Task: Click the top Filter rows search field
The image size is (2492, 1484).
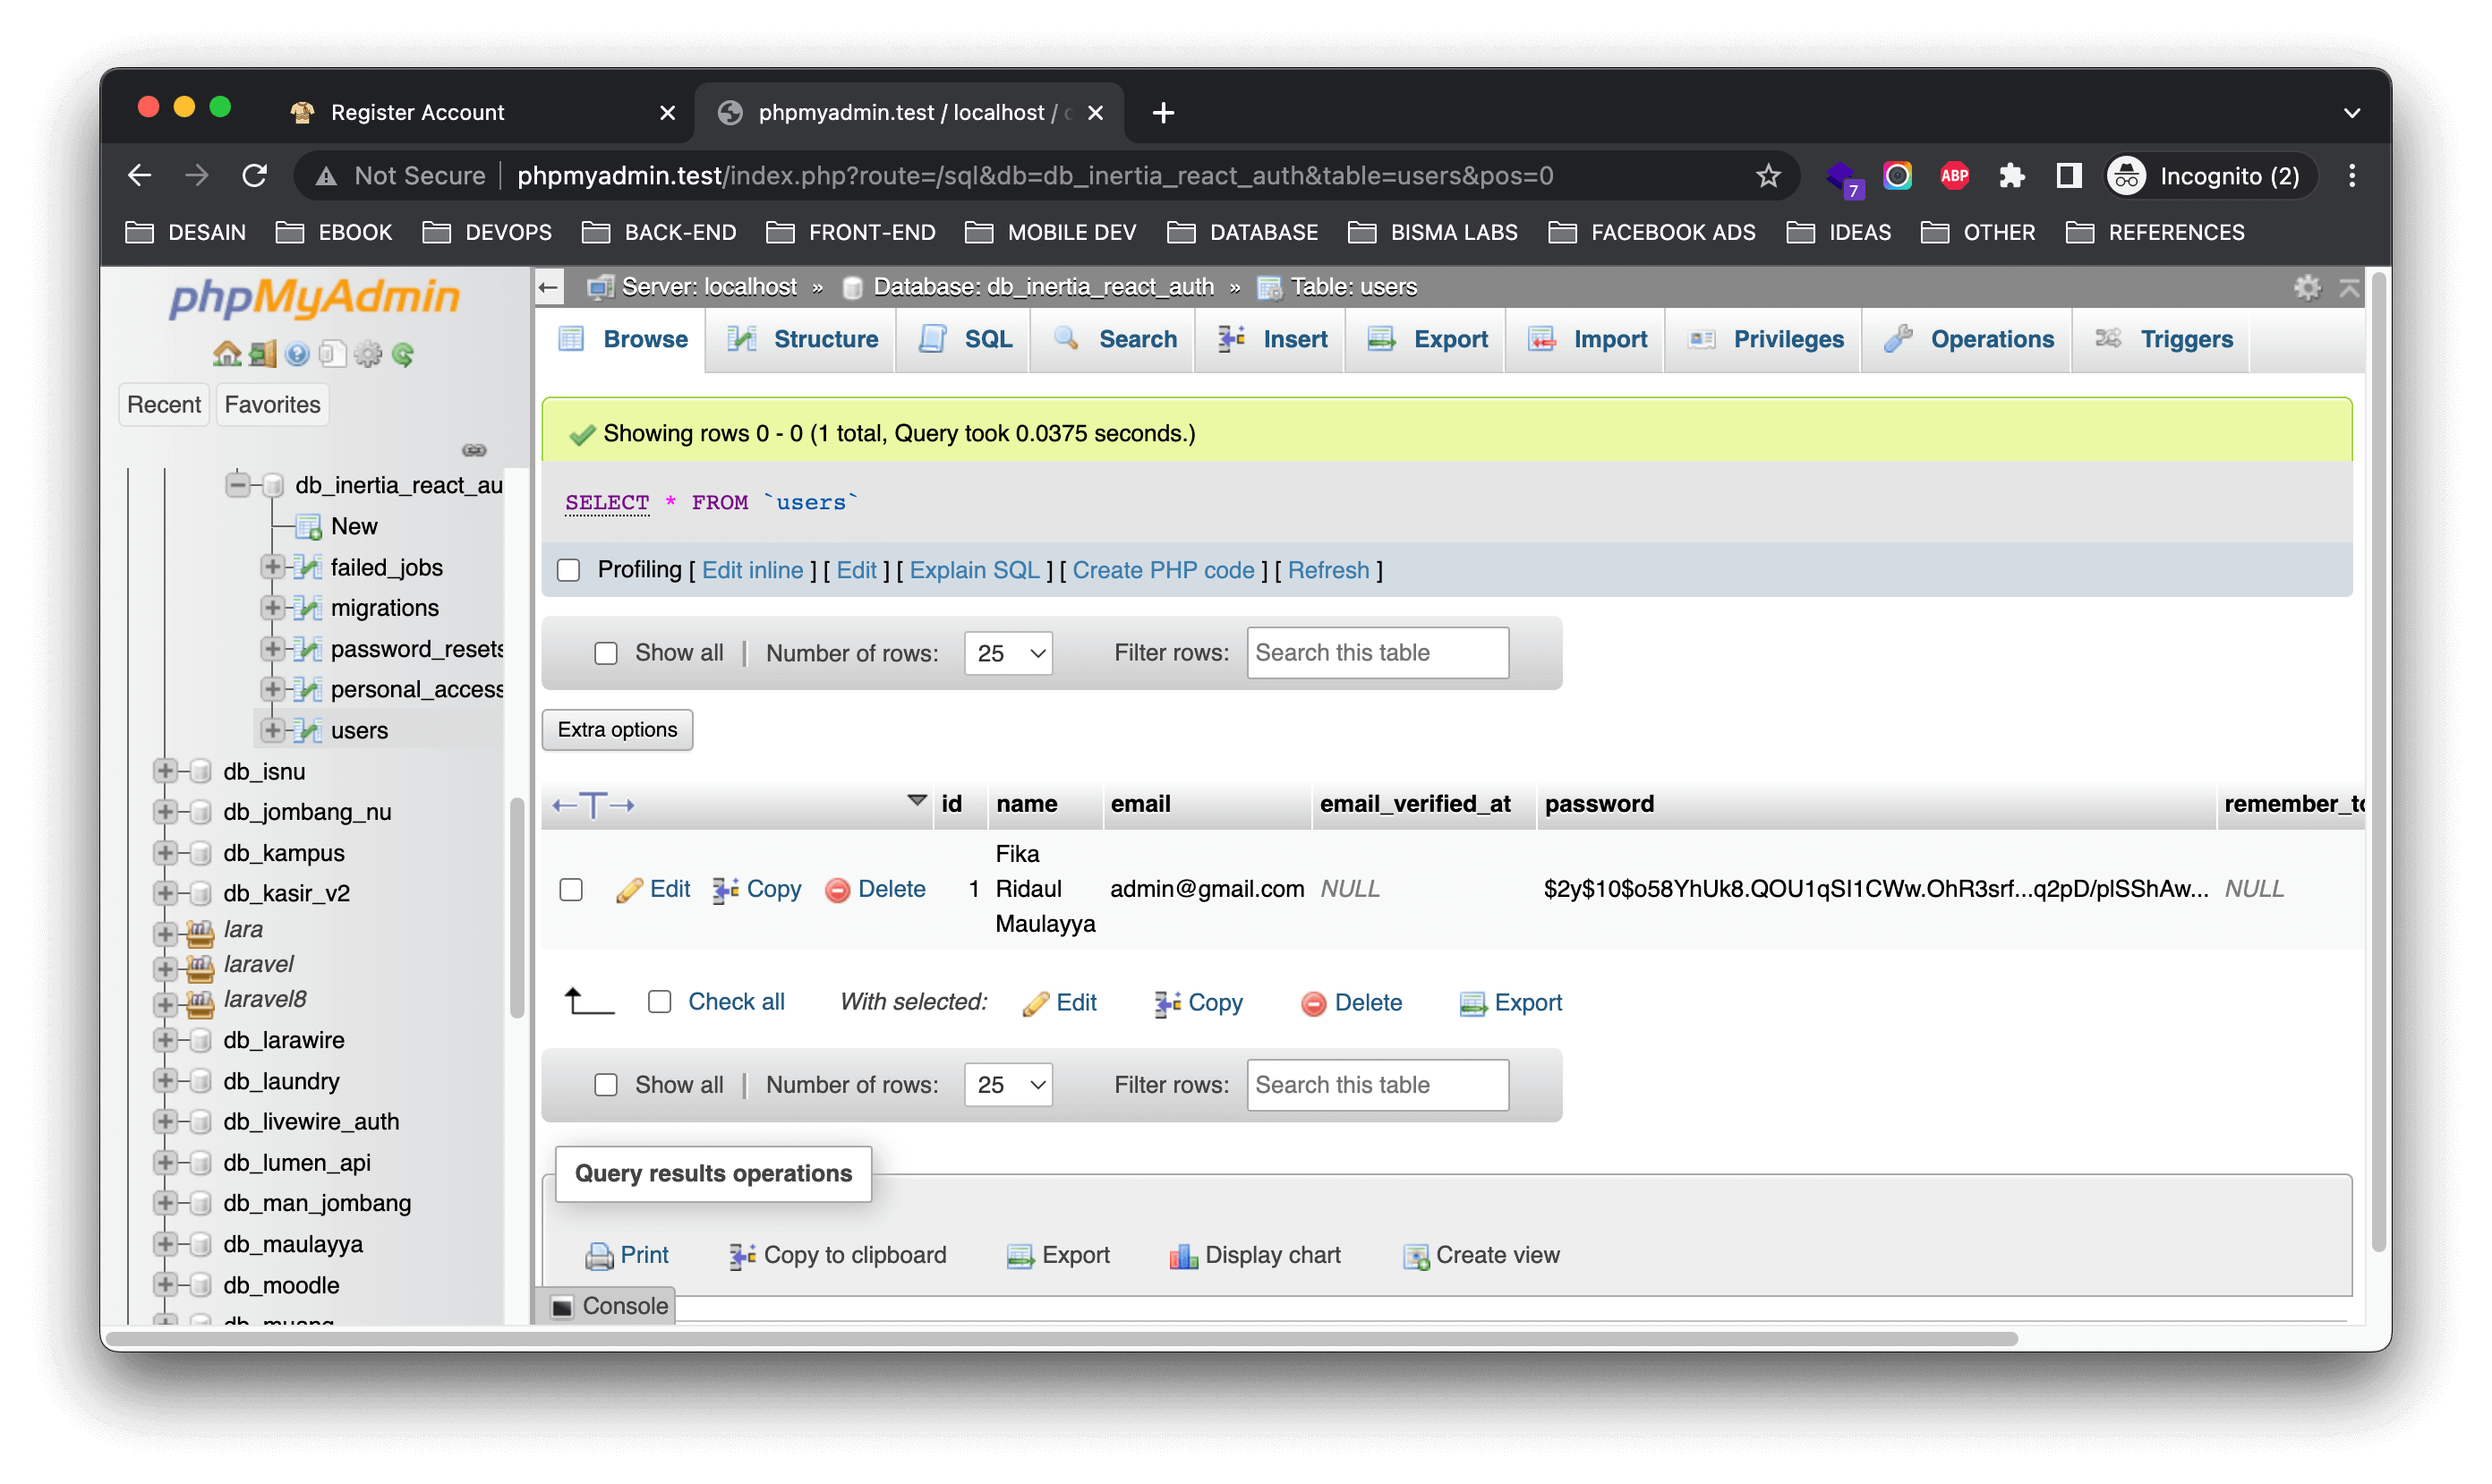Action: point(1377,653)
